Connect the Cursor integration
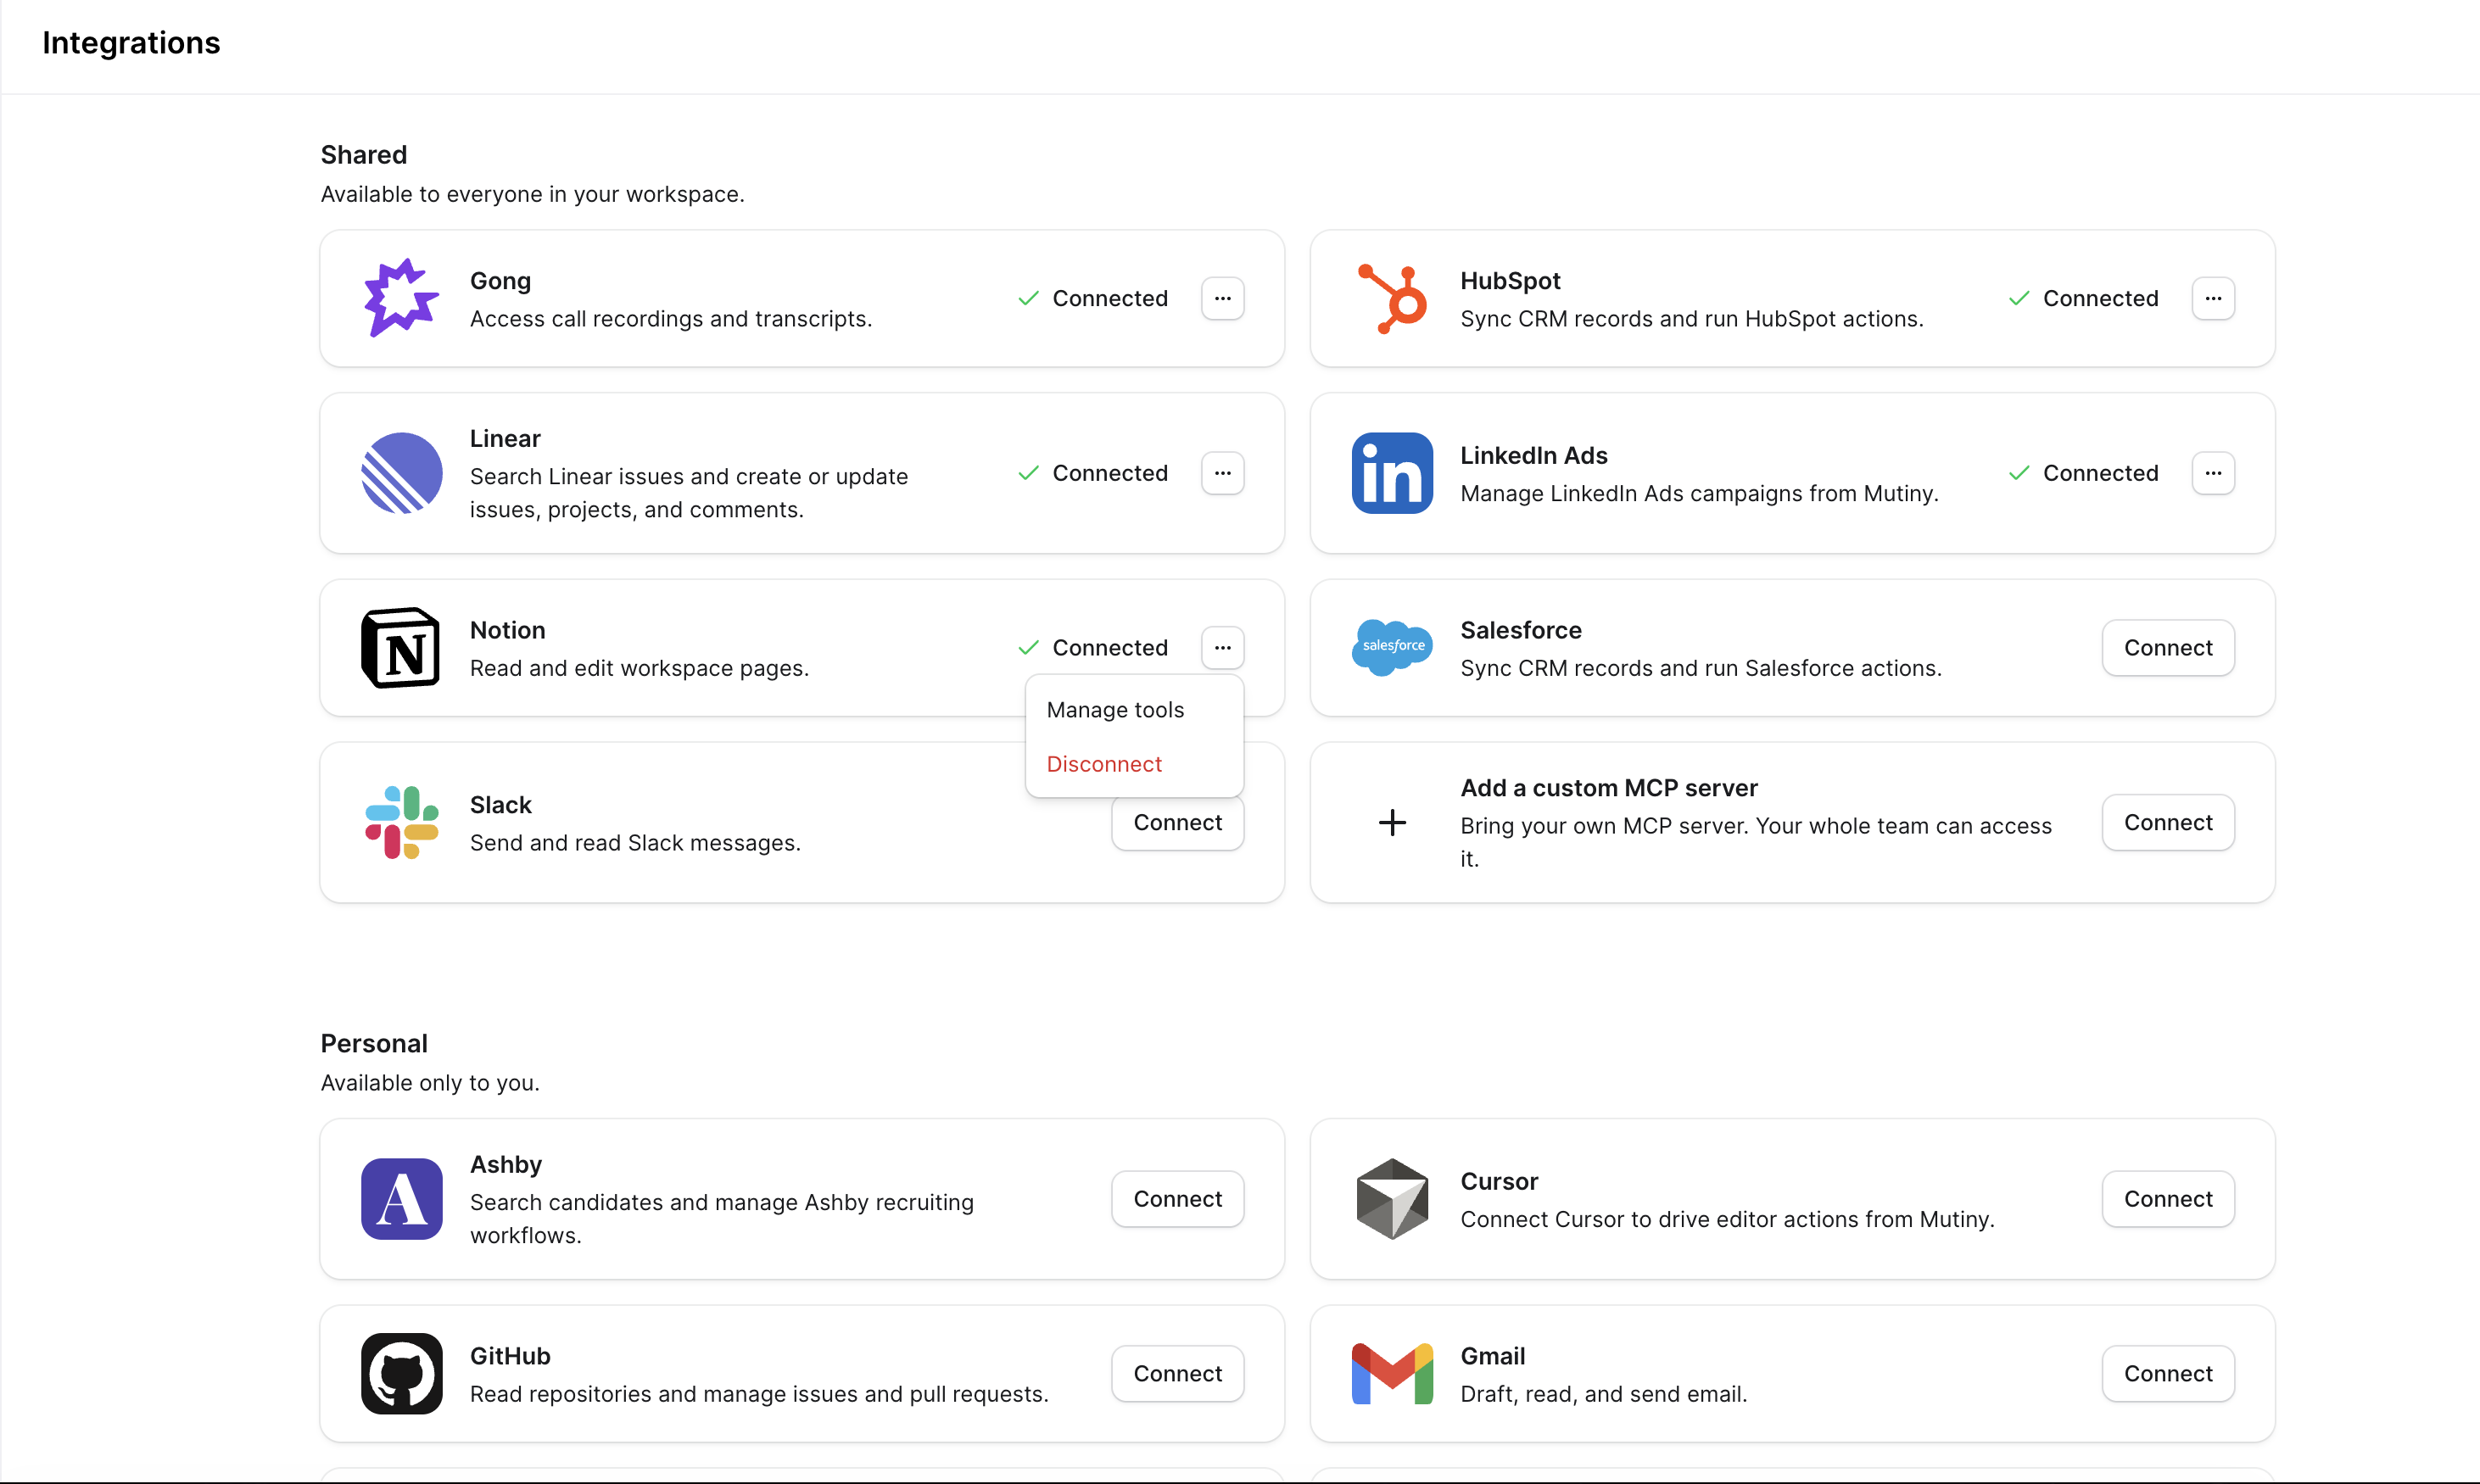This screenshot has width=2480, height=1484. pos(2168,1199)
